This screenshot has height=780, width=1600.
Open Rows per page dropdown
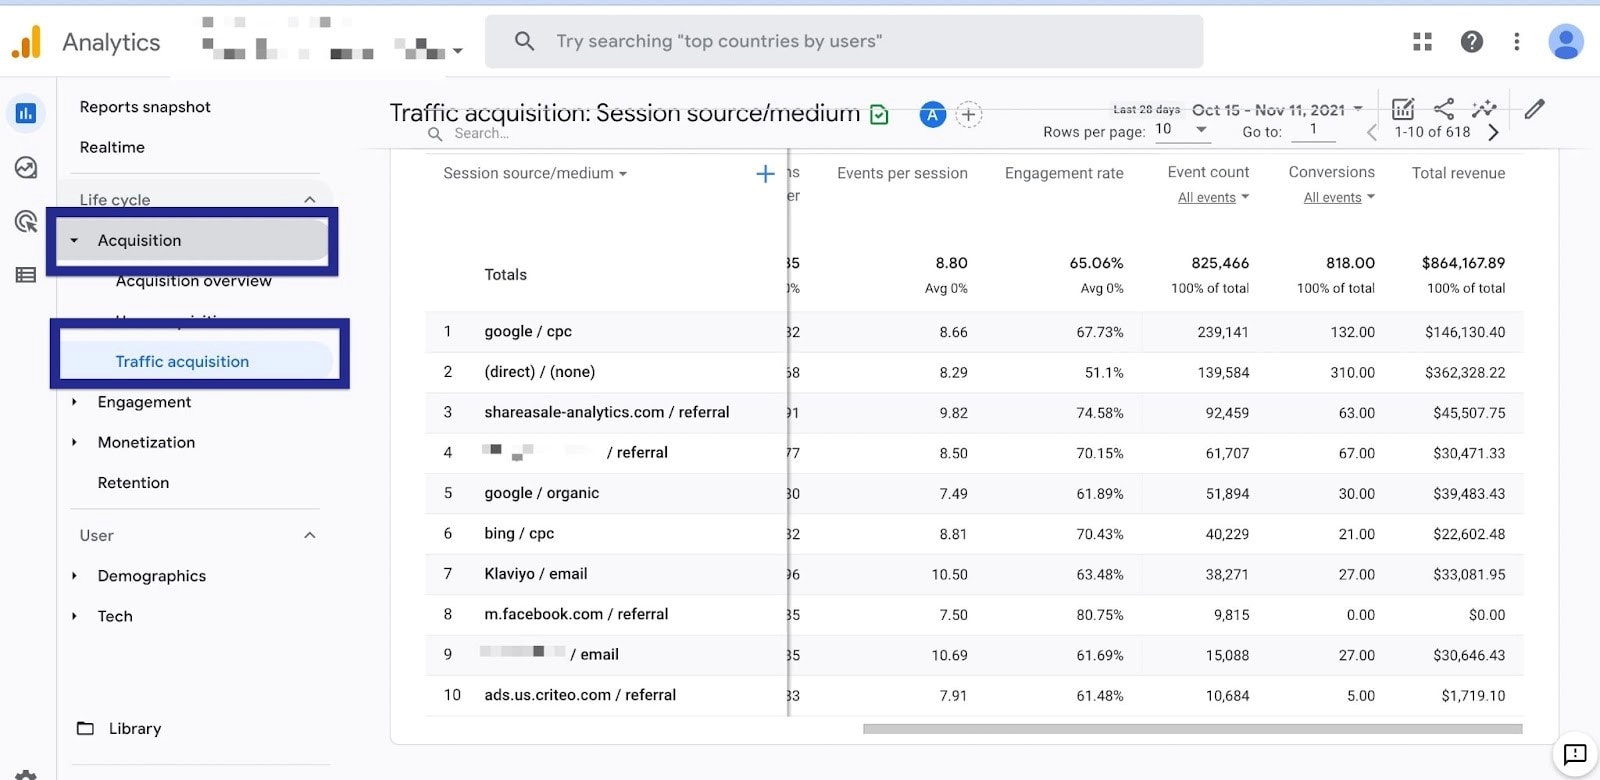point(1182,129)
